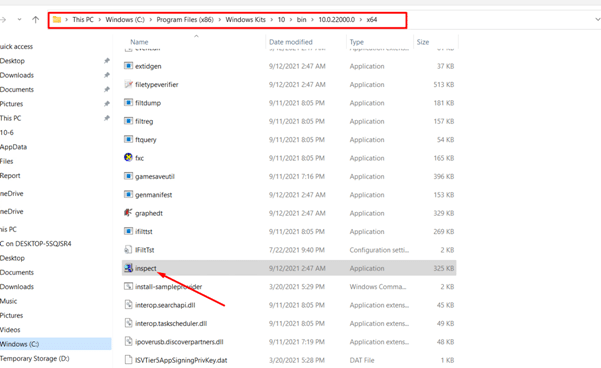Screen dimensions: 601x368
Task: Select the inspect application icon
Action: [x=128, y=268]
